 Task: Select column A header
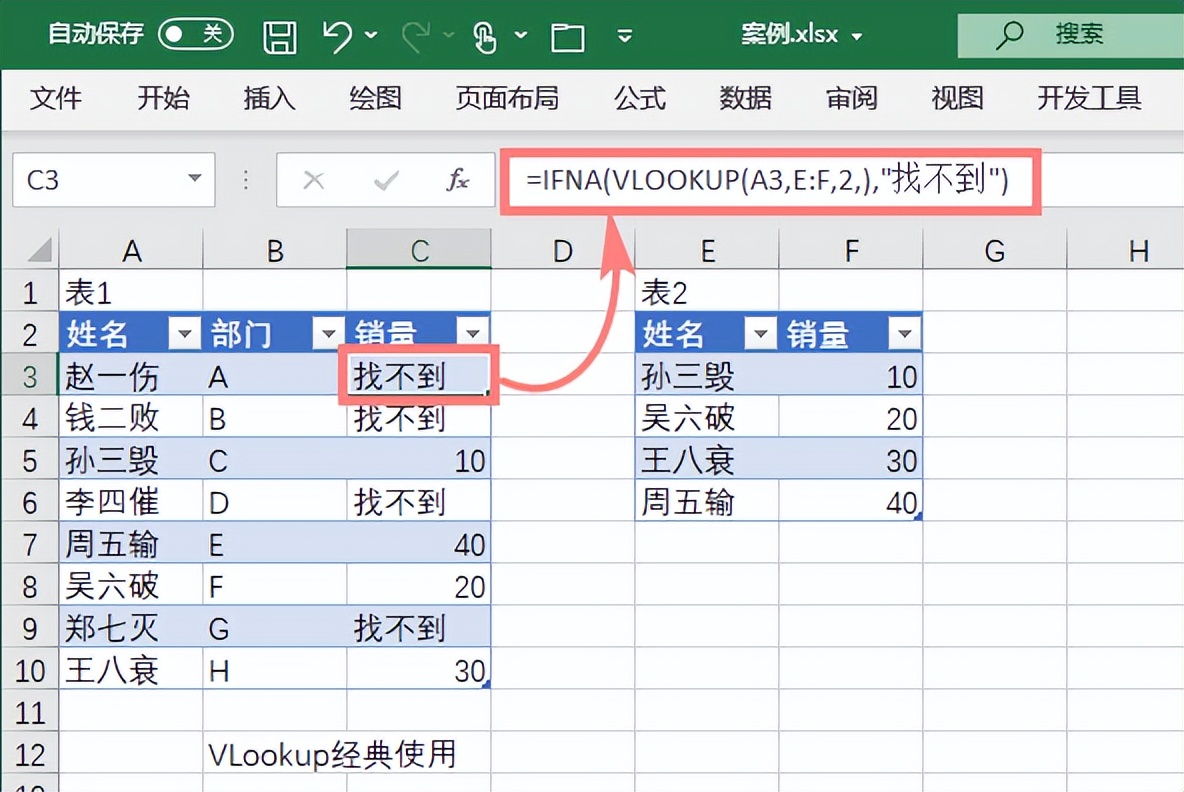pos(131,250)
